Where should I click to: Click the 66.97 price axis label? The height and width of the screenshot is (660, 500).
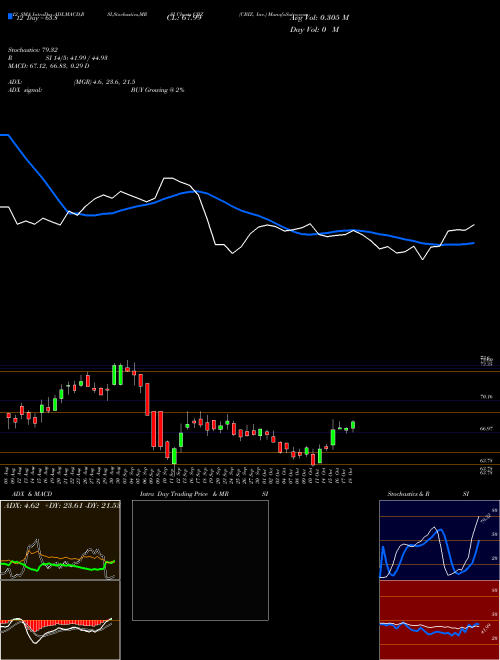pyautogui.click(x=486, y=428)
